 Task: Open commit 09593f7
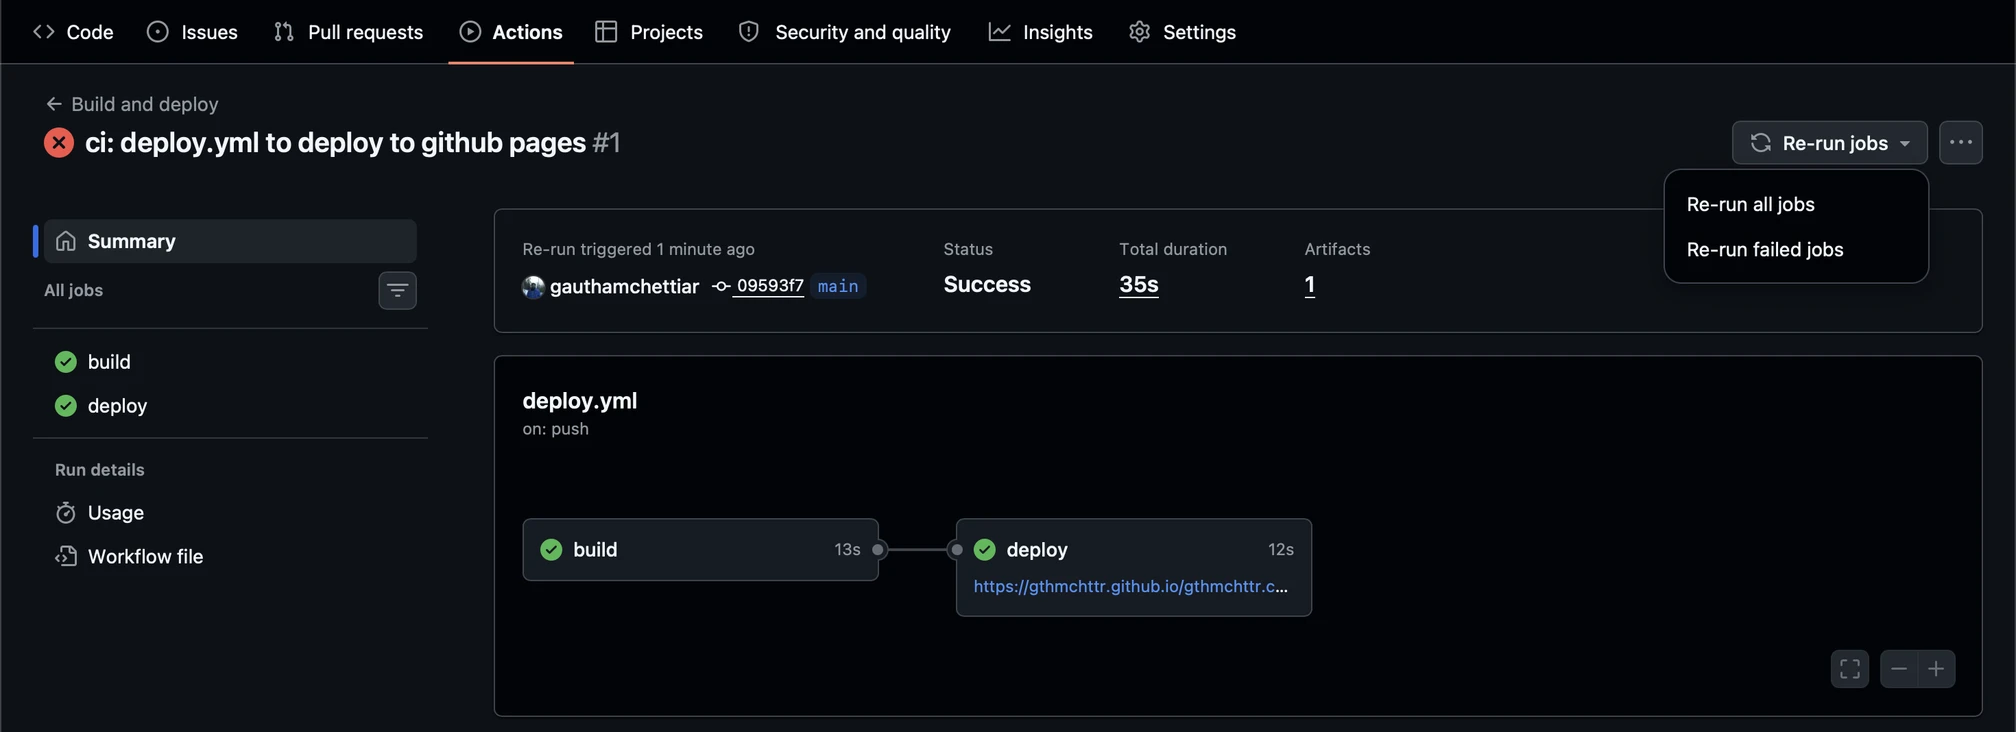pos(770,286)
